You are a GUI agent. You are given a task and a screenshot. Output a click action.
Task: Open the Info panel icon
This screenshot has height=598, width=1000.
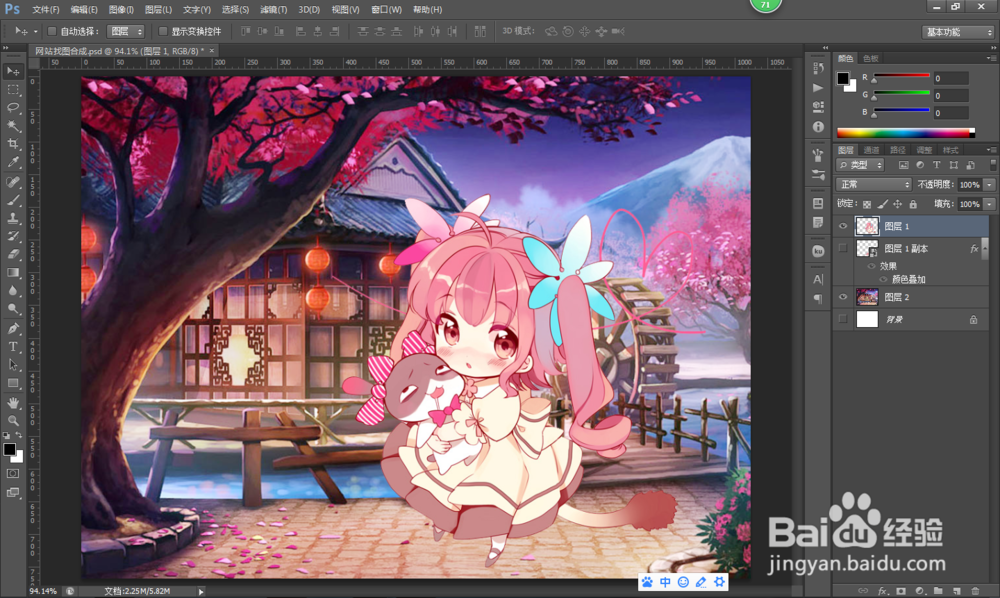pyautogui.click(x=818, y=127)
